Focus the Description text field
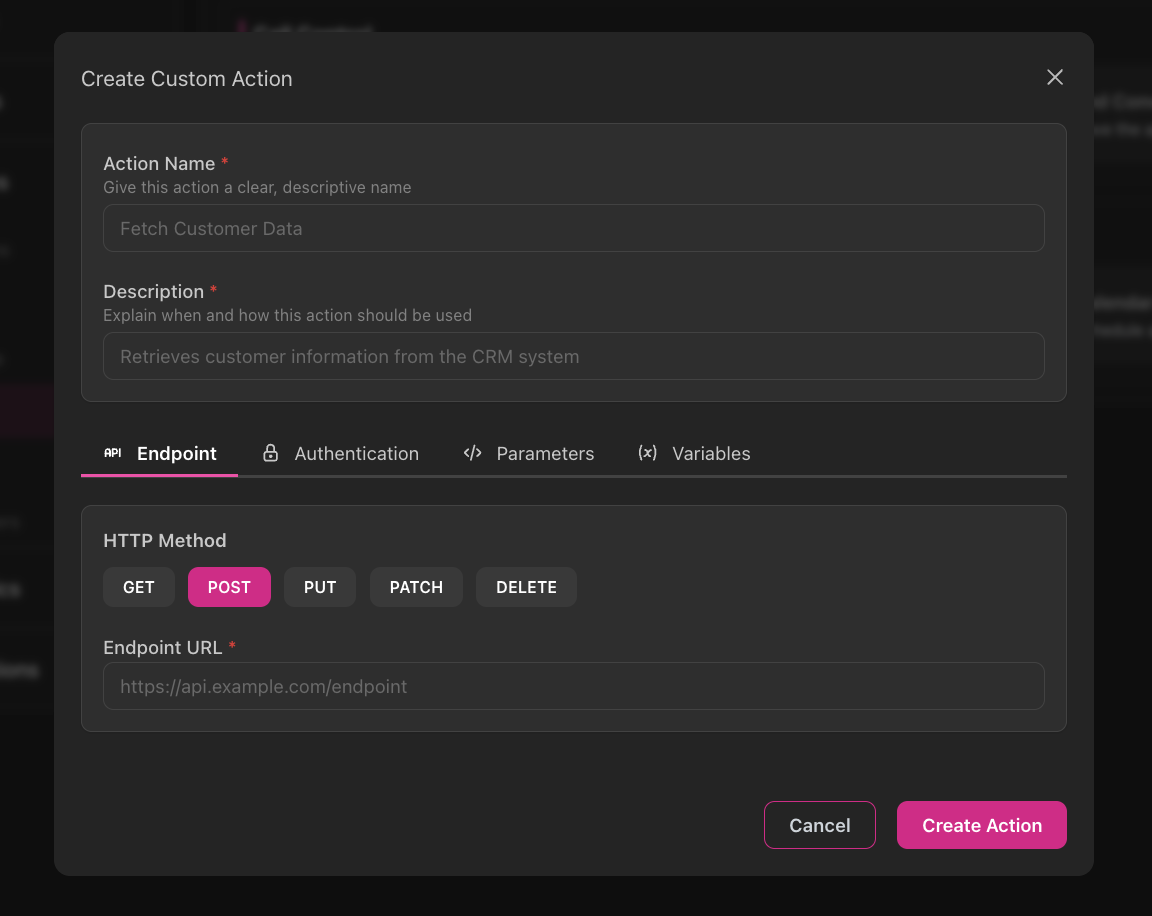The image size is (1152, 916). click(x=573, y=356)
